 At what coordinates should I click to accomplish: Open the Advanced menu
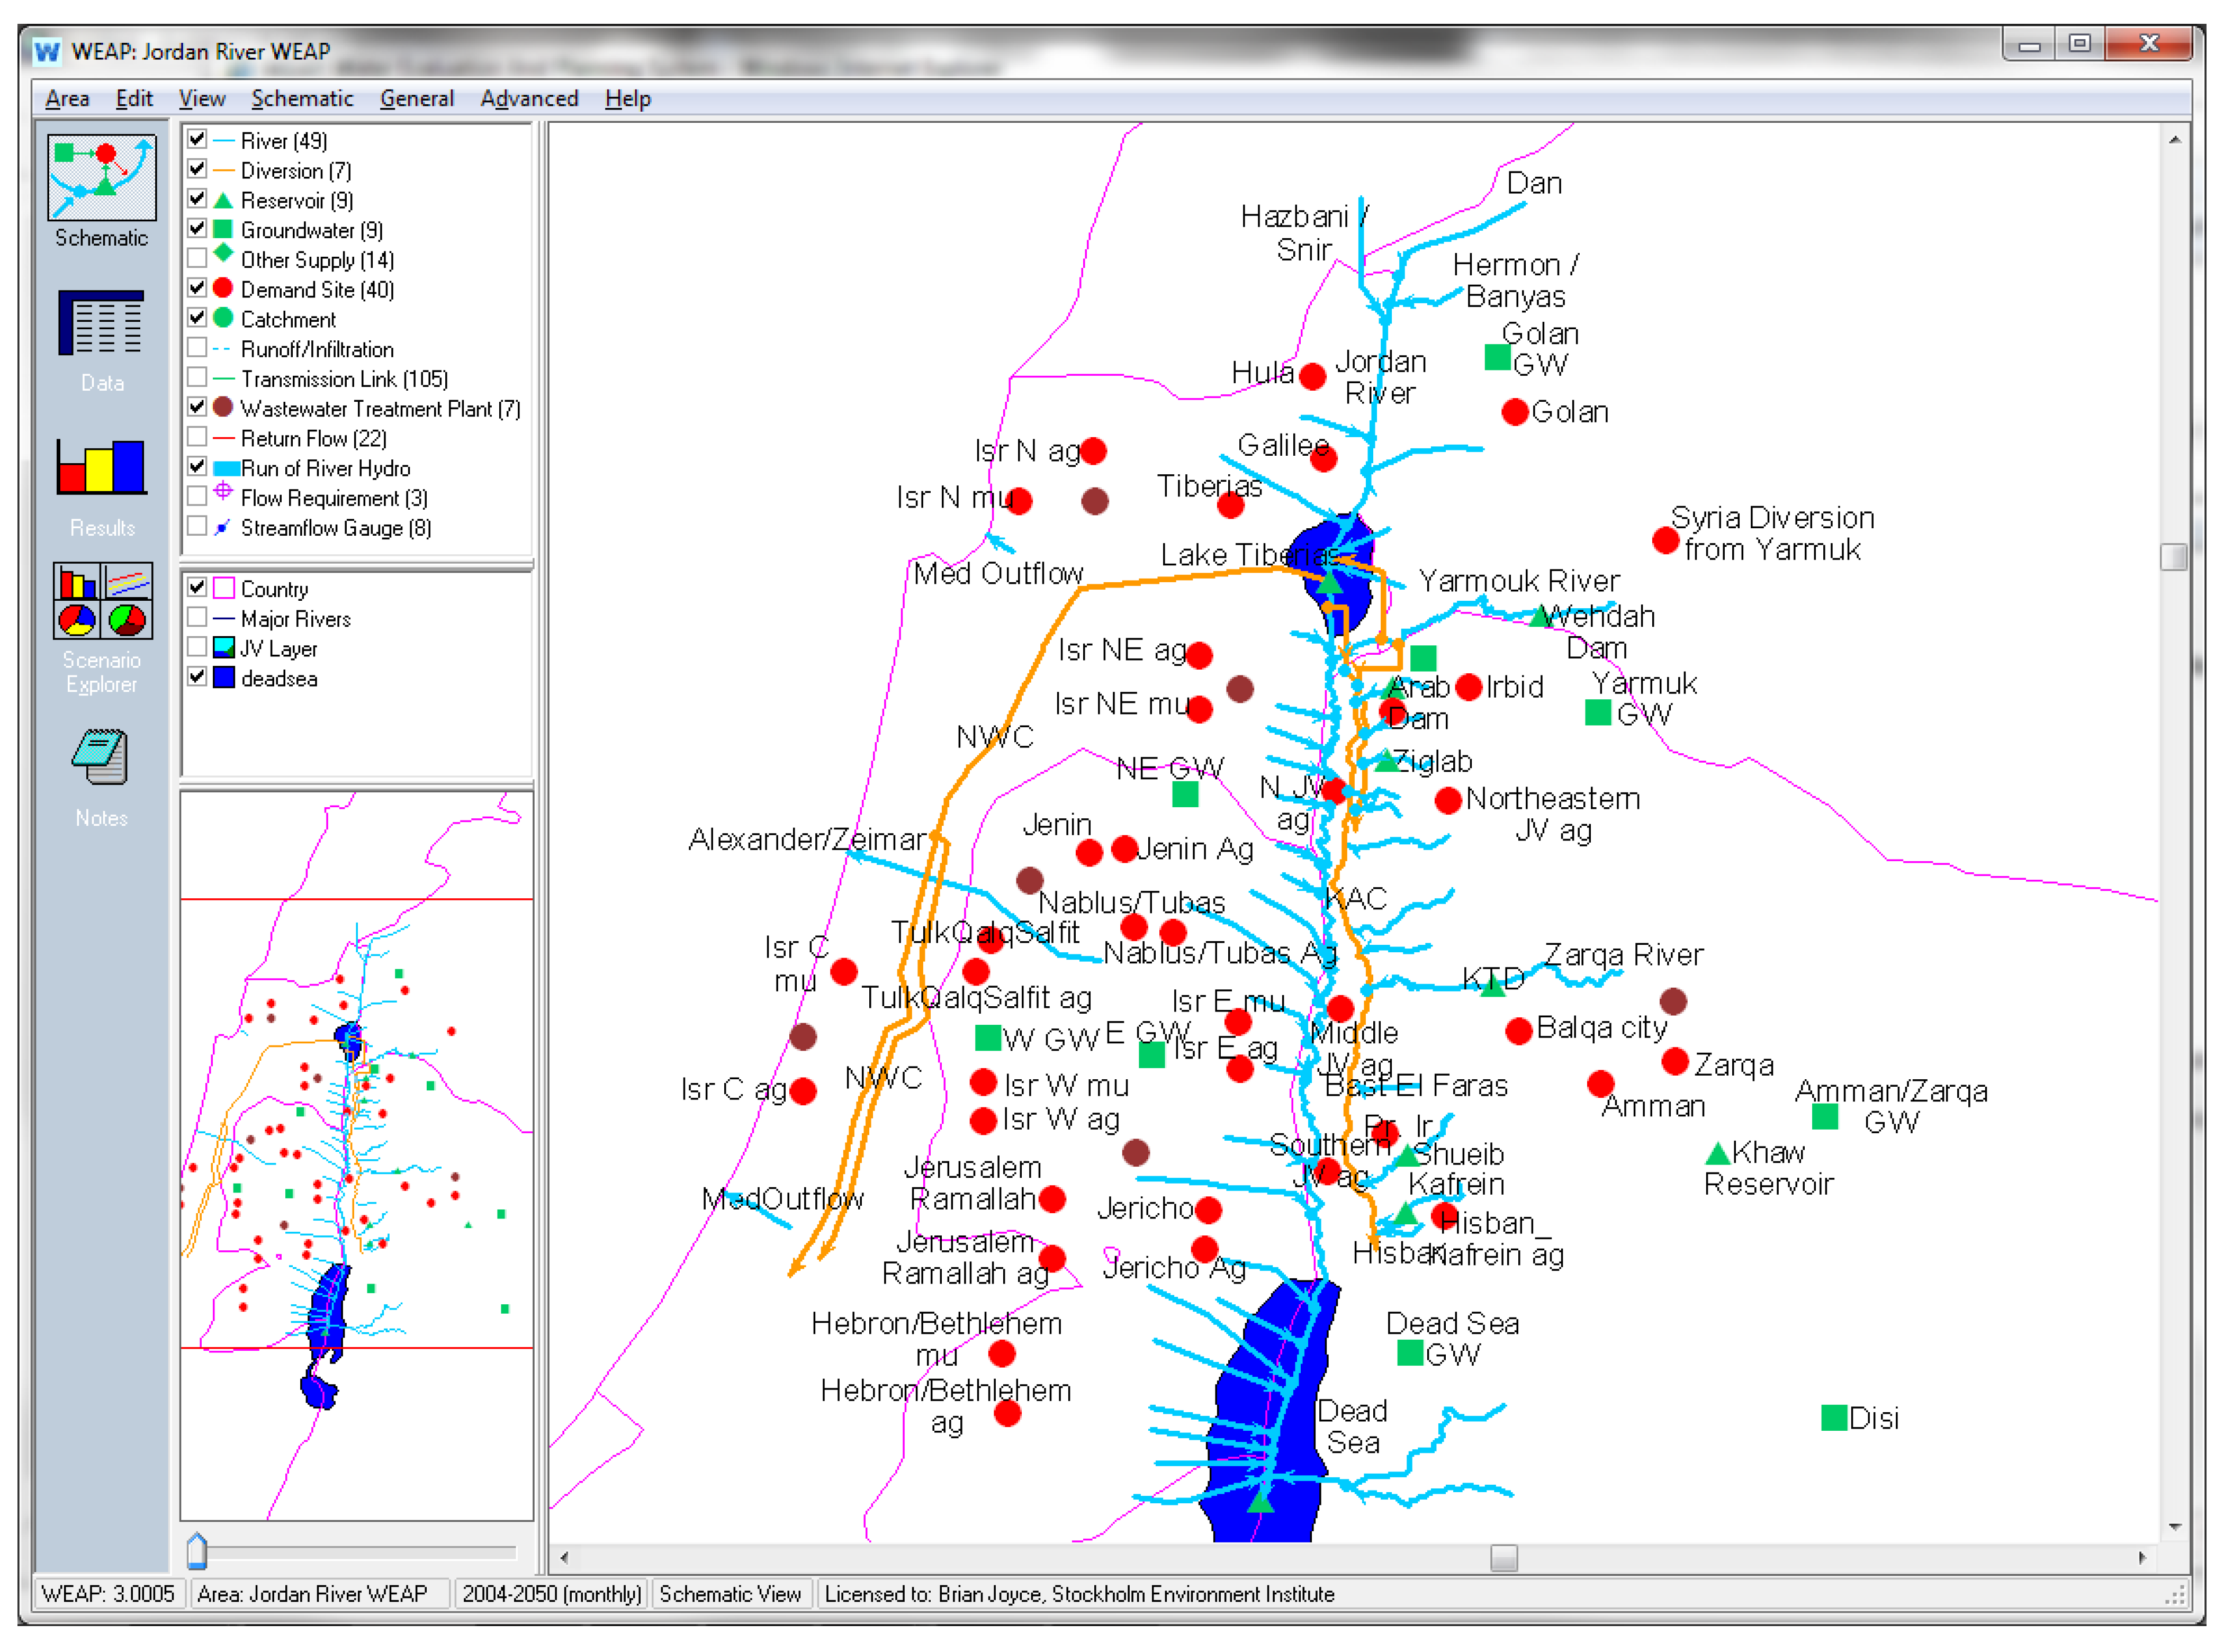click(x=529, y=98)
